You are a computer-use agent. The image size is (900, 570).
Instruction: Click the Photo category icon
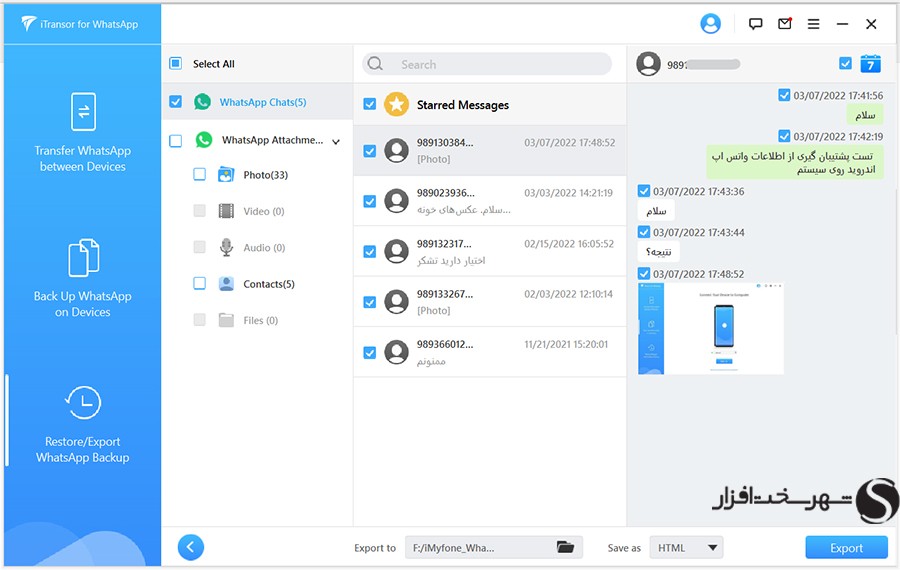tap(226, 175)
